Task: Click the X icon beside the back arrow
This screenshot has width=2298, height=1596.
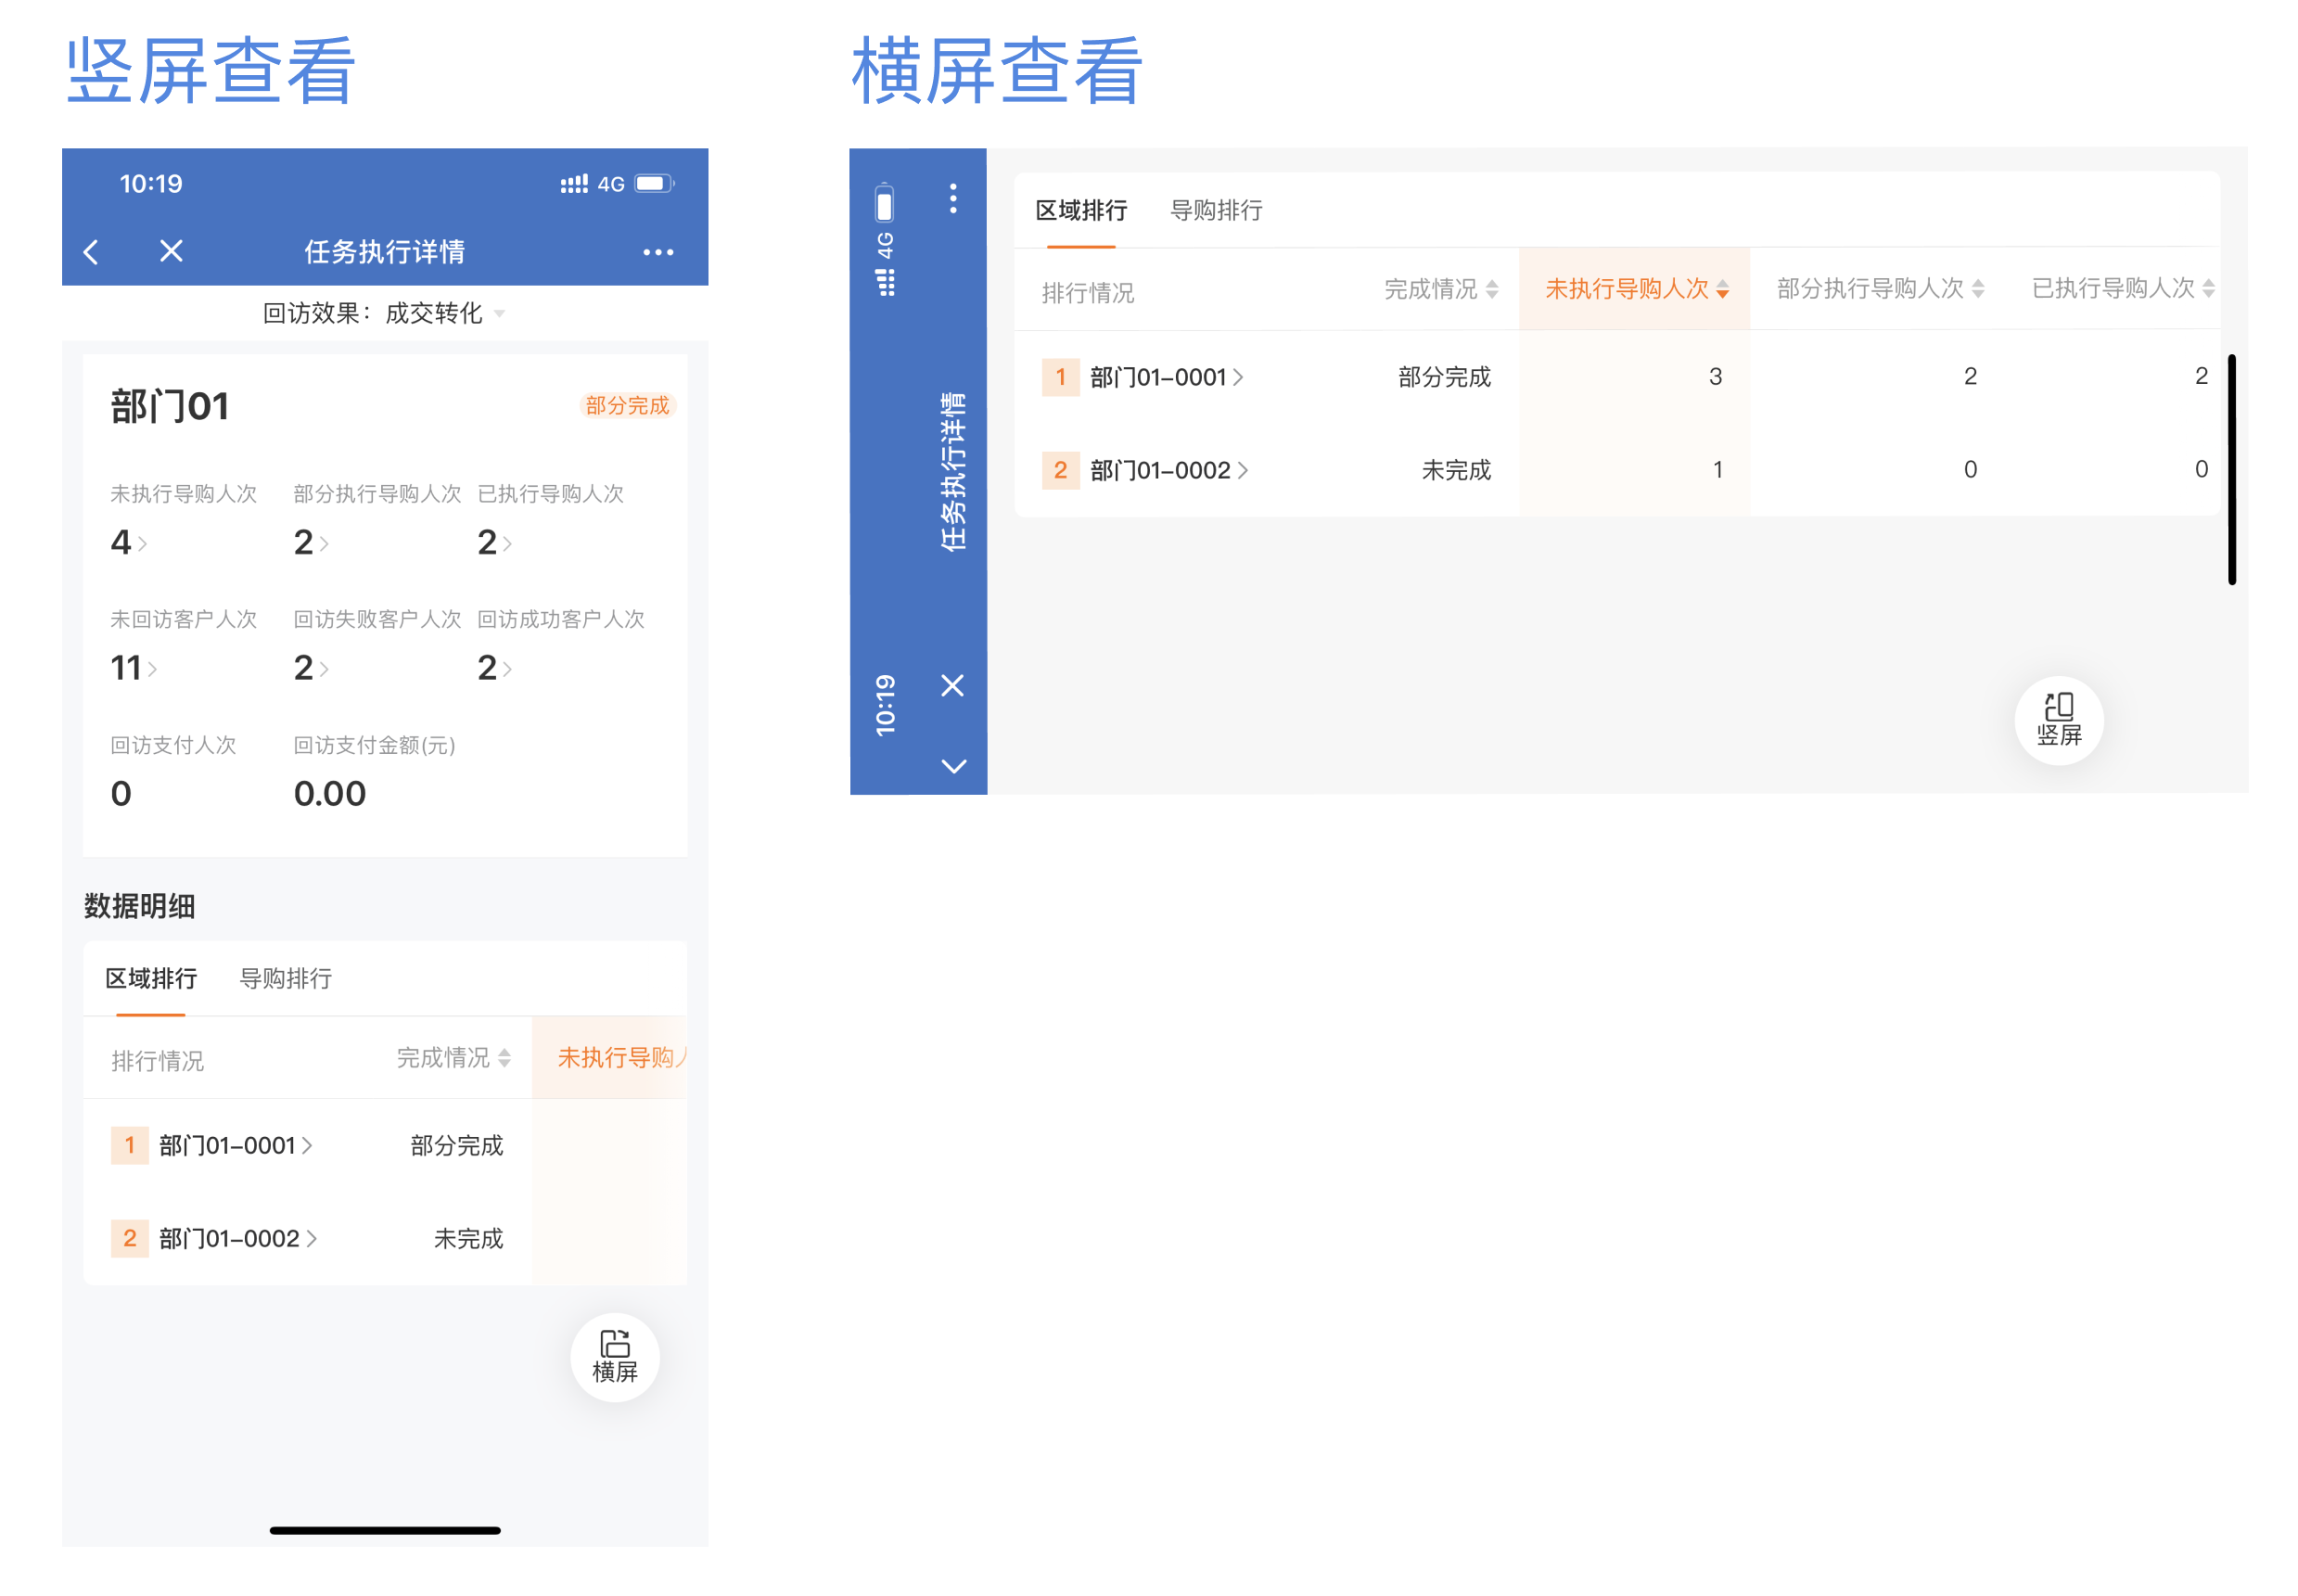Action: click(171, 252)
